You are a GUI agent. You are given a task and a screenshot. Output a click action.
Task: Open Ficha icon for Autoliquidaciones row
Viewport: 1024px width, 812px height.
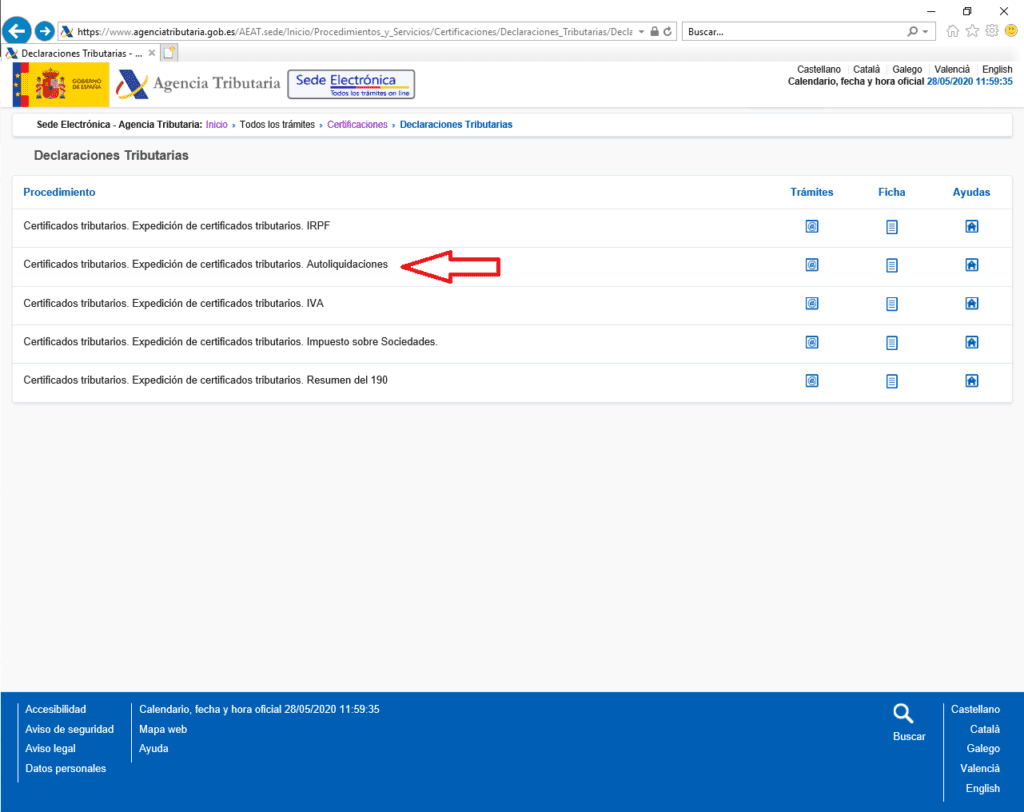tap(892, 266)
